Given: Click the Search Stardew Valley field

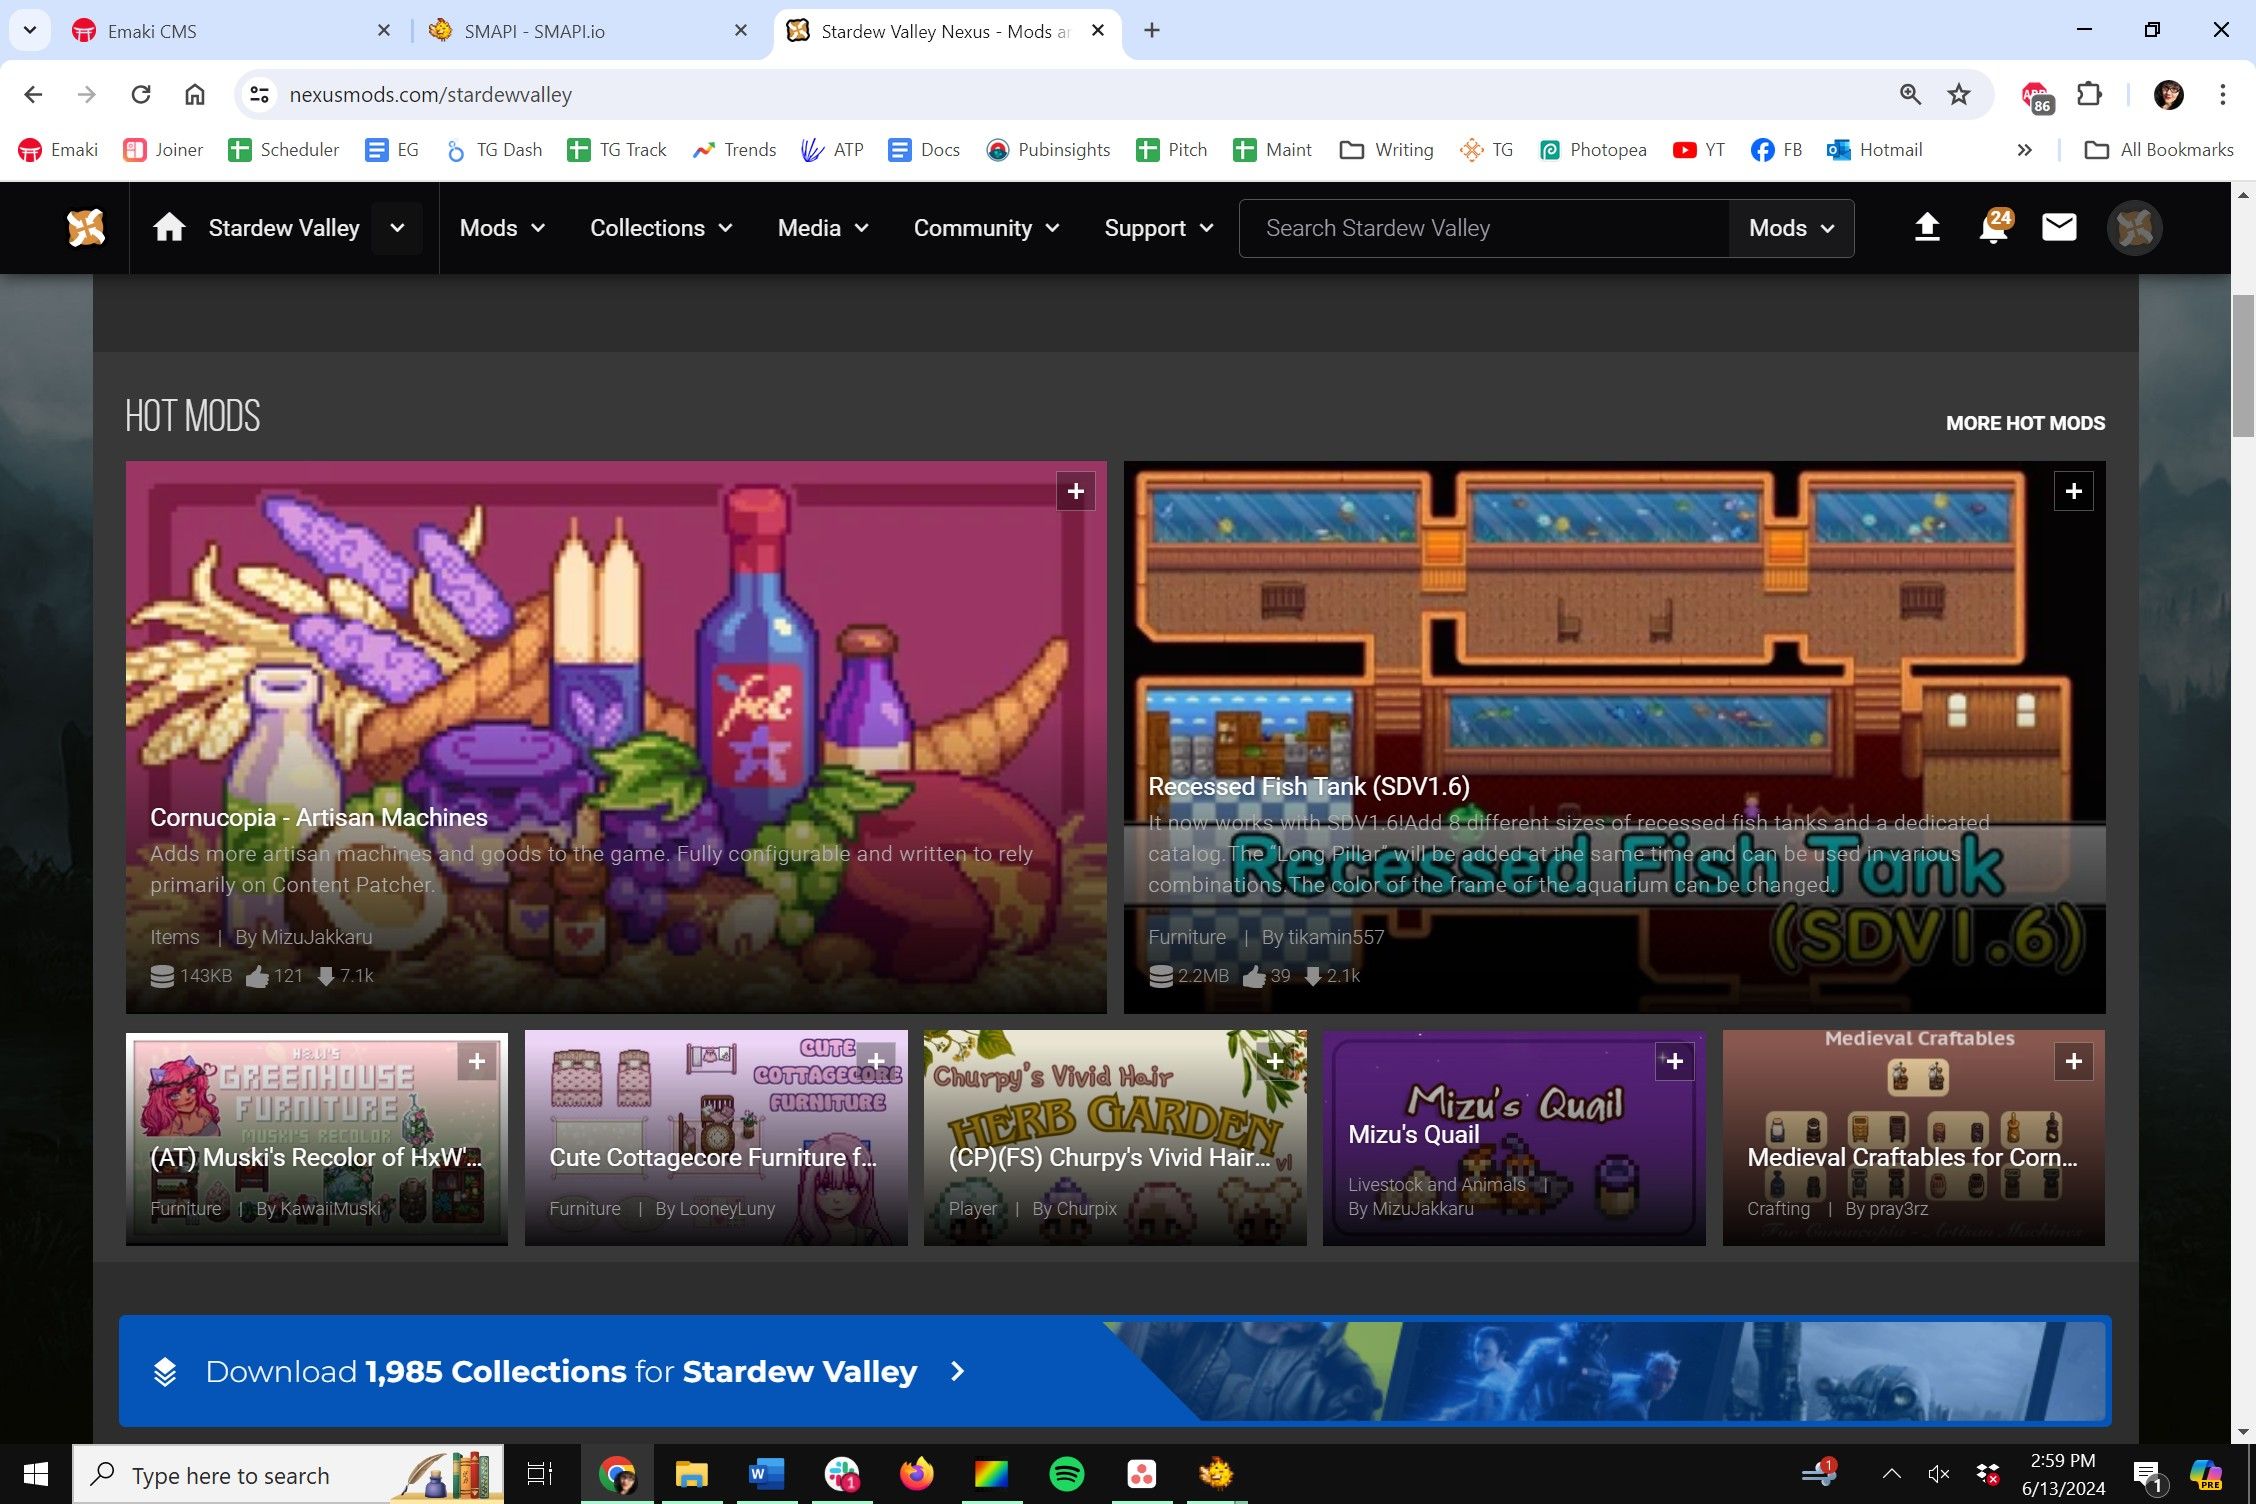Looking at the screenshot, I should click(1484, 228).
